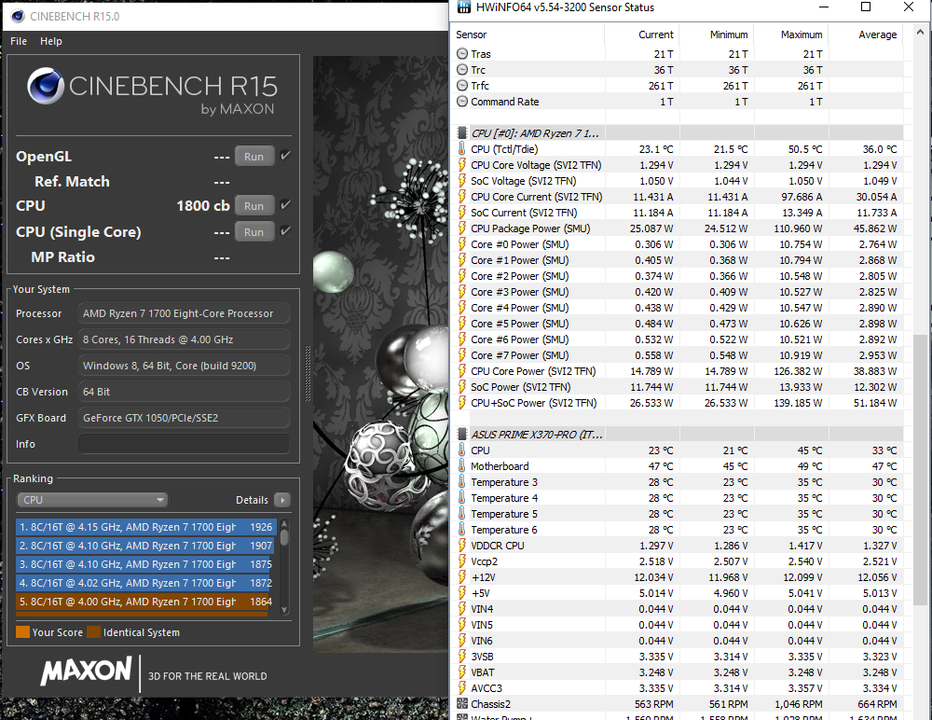
Task: Click ranking list scrollbar down arrow
Action: click(x=284, y=609)
